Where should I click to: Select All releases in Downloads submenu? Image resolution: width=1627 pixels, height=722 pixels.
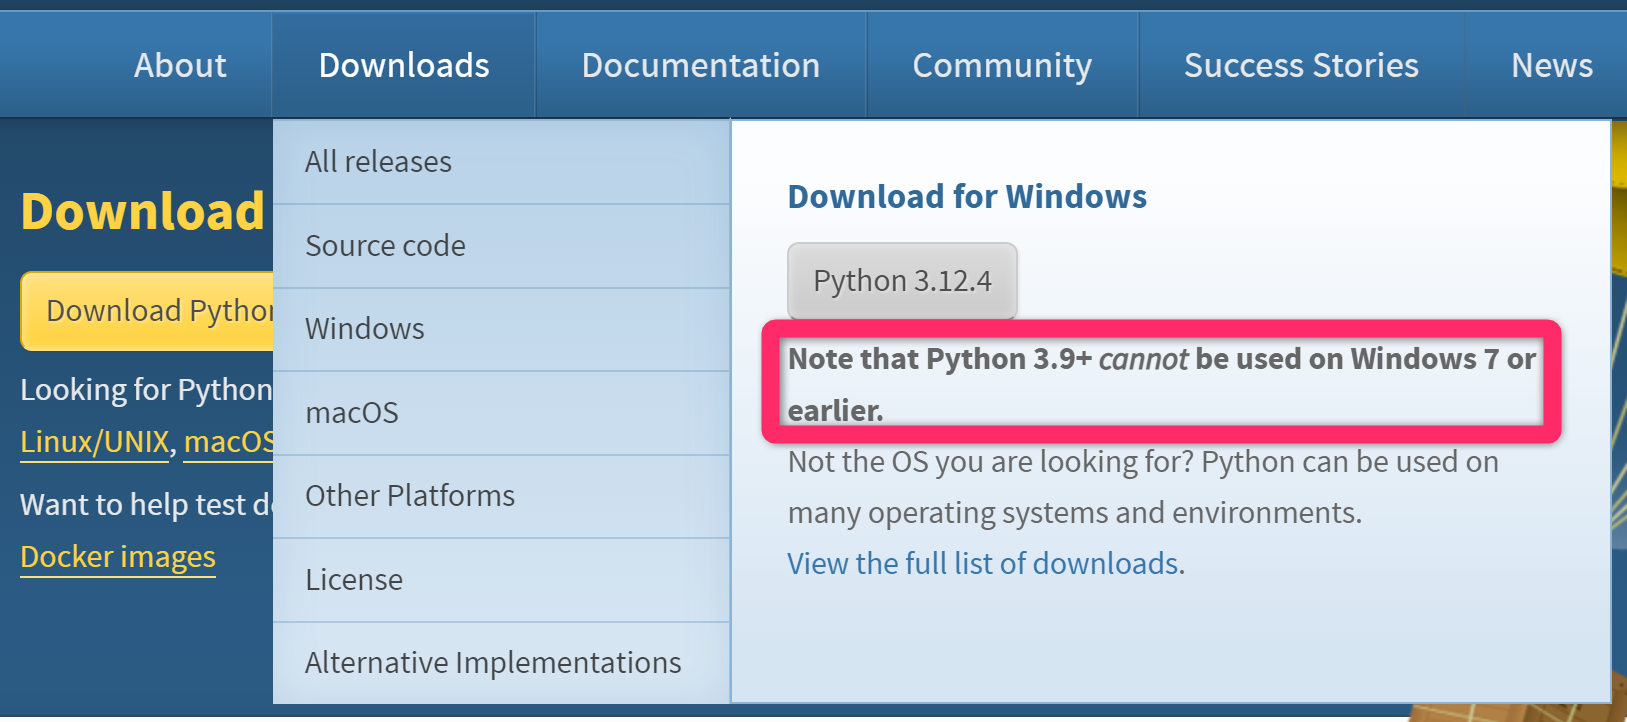click(x=501, y=162)
